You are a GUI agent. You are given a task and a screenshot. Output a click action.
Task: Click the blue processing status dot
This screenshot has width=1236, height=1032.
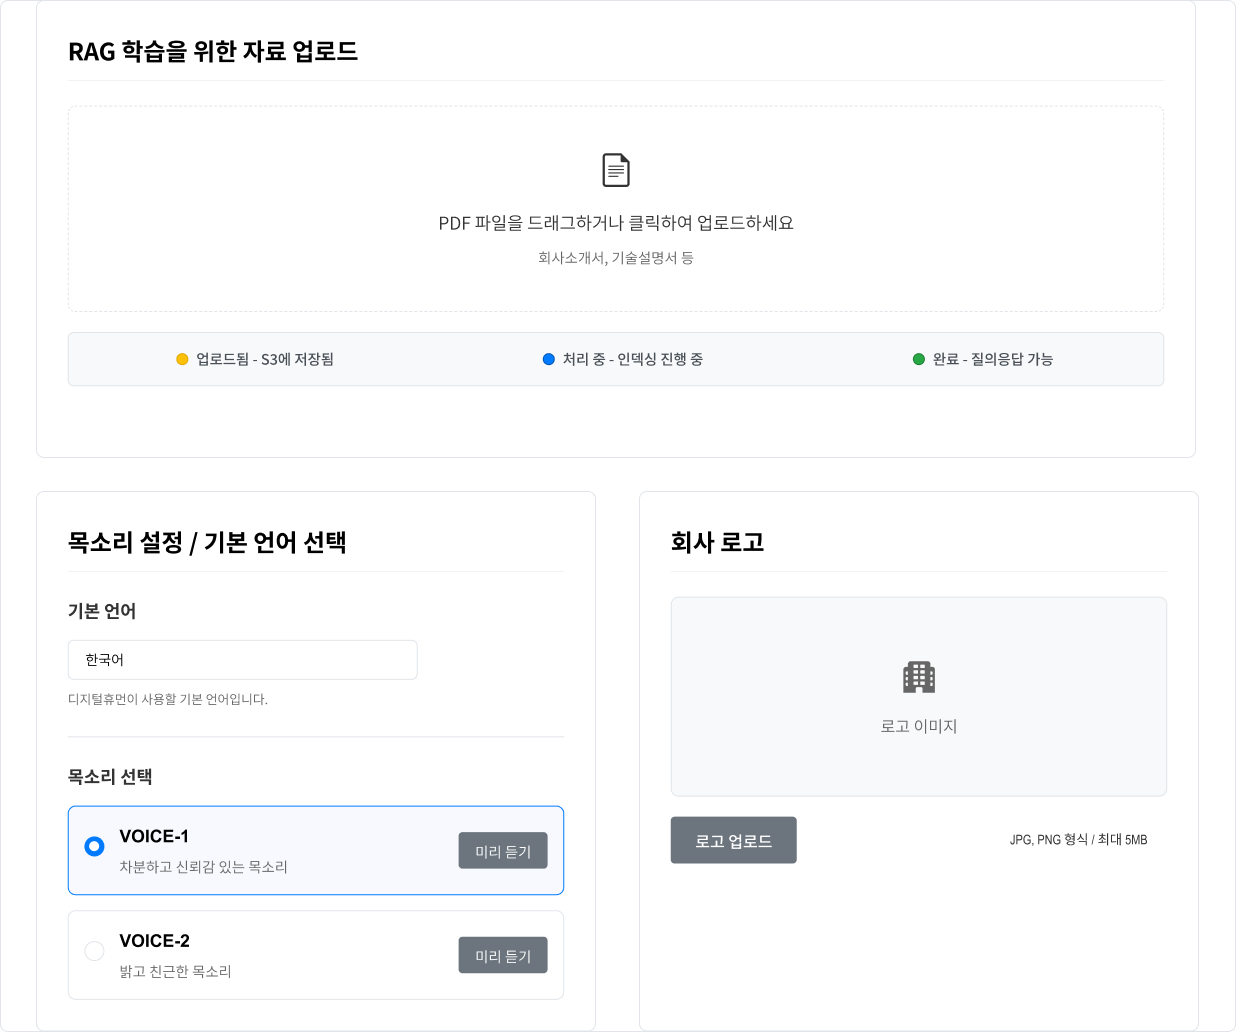coord(548,359)
